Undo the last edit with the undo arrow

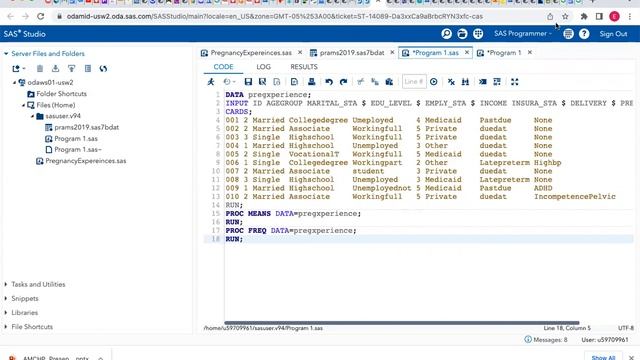[329, 82]
